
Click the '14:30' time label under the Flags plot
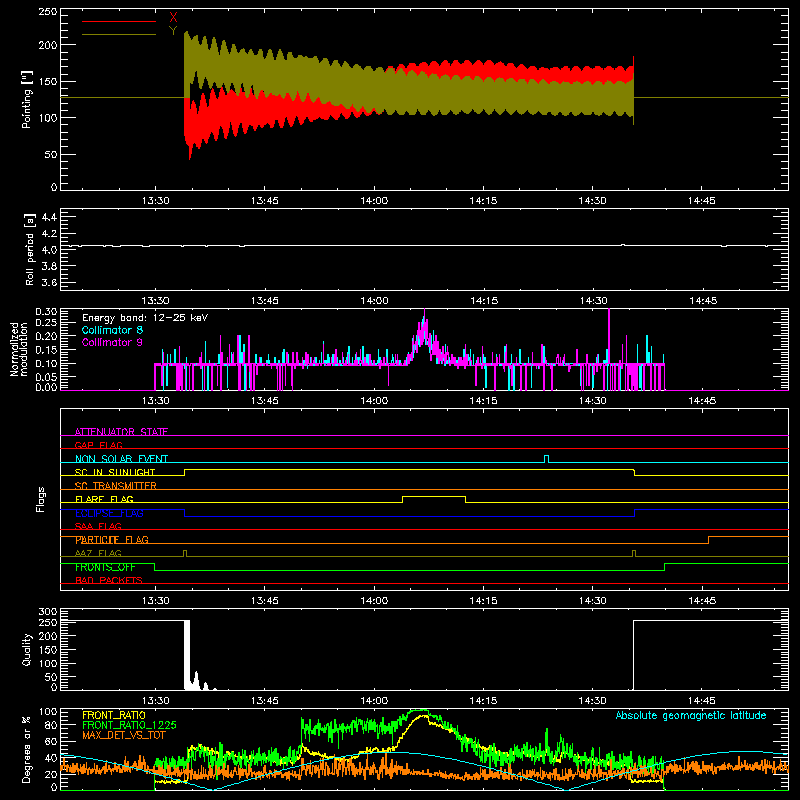[593, 601]
